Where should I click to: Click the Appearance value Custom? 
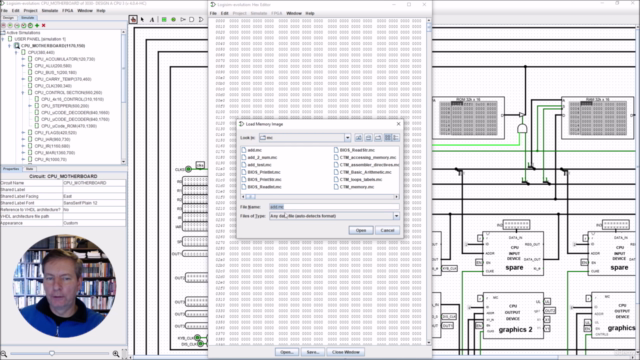coord(94,223)
